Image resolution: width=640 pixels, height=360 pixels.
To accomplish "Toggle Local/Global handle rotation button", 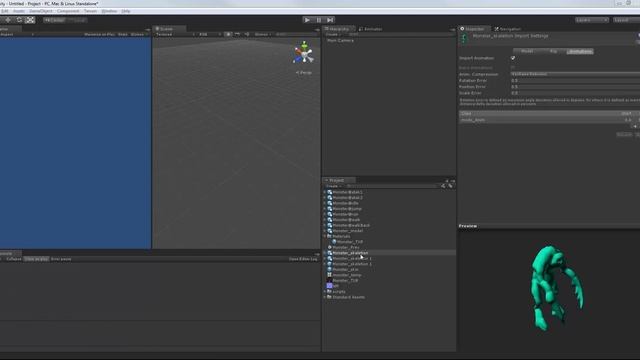I will pos(77,20).
